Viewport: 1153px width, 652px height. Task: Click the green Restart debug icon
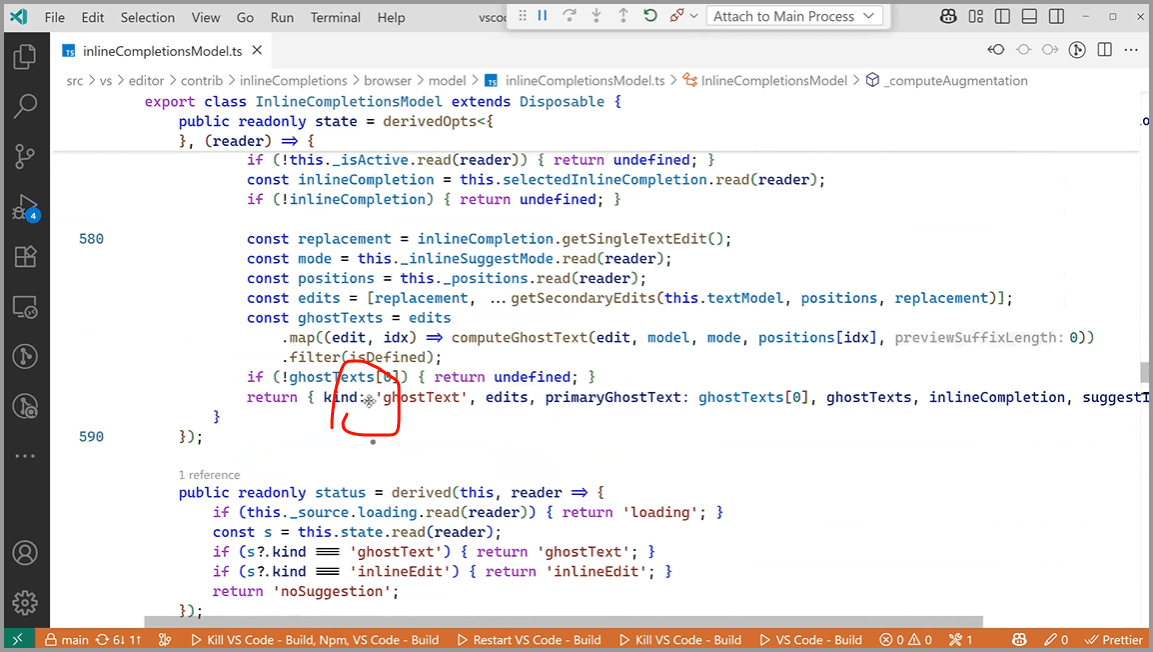(x=650, y=16)
